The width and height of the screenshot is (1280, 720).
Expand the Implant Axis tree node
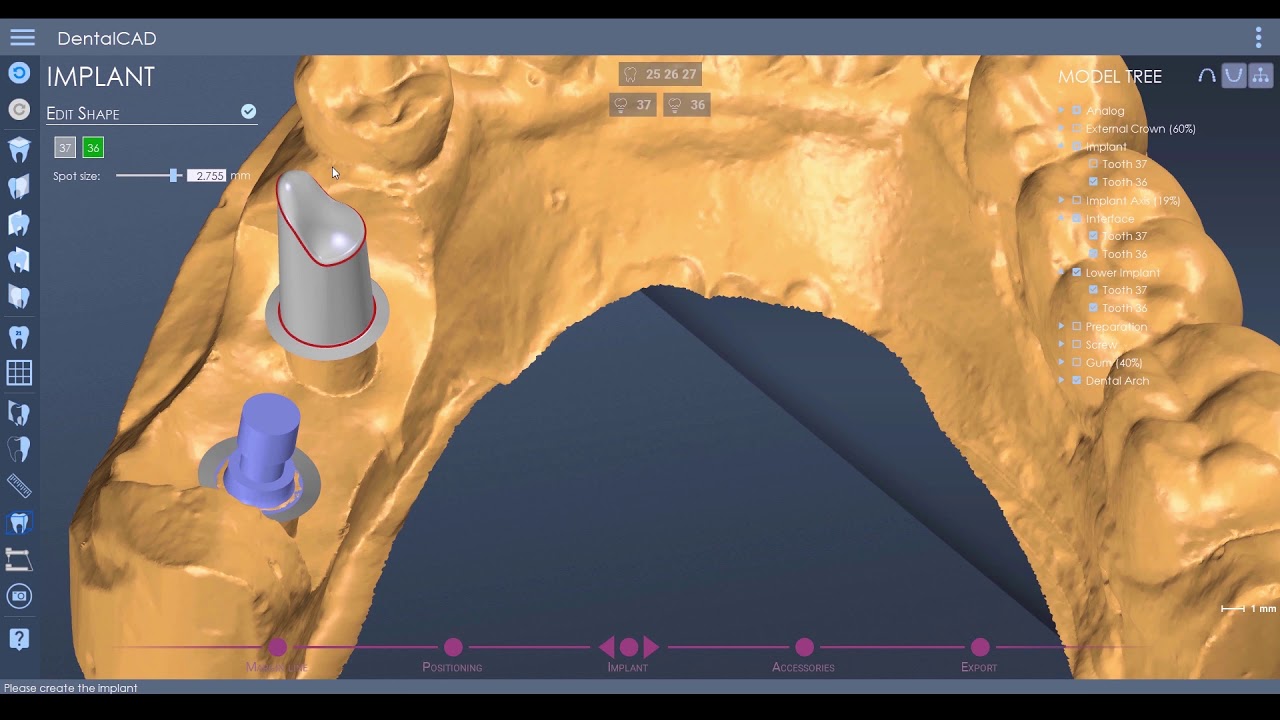tap(1062, 201)
